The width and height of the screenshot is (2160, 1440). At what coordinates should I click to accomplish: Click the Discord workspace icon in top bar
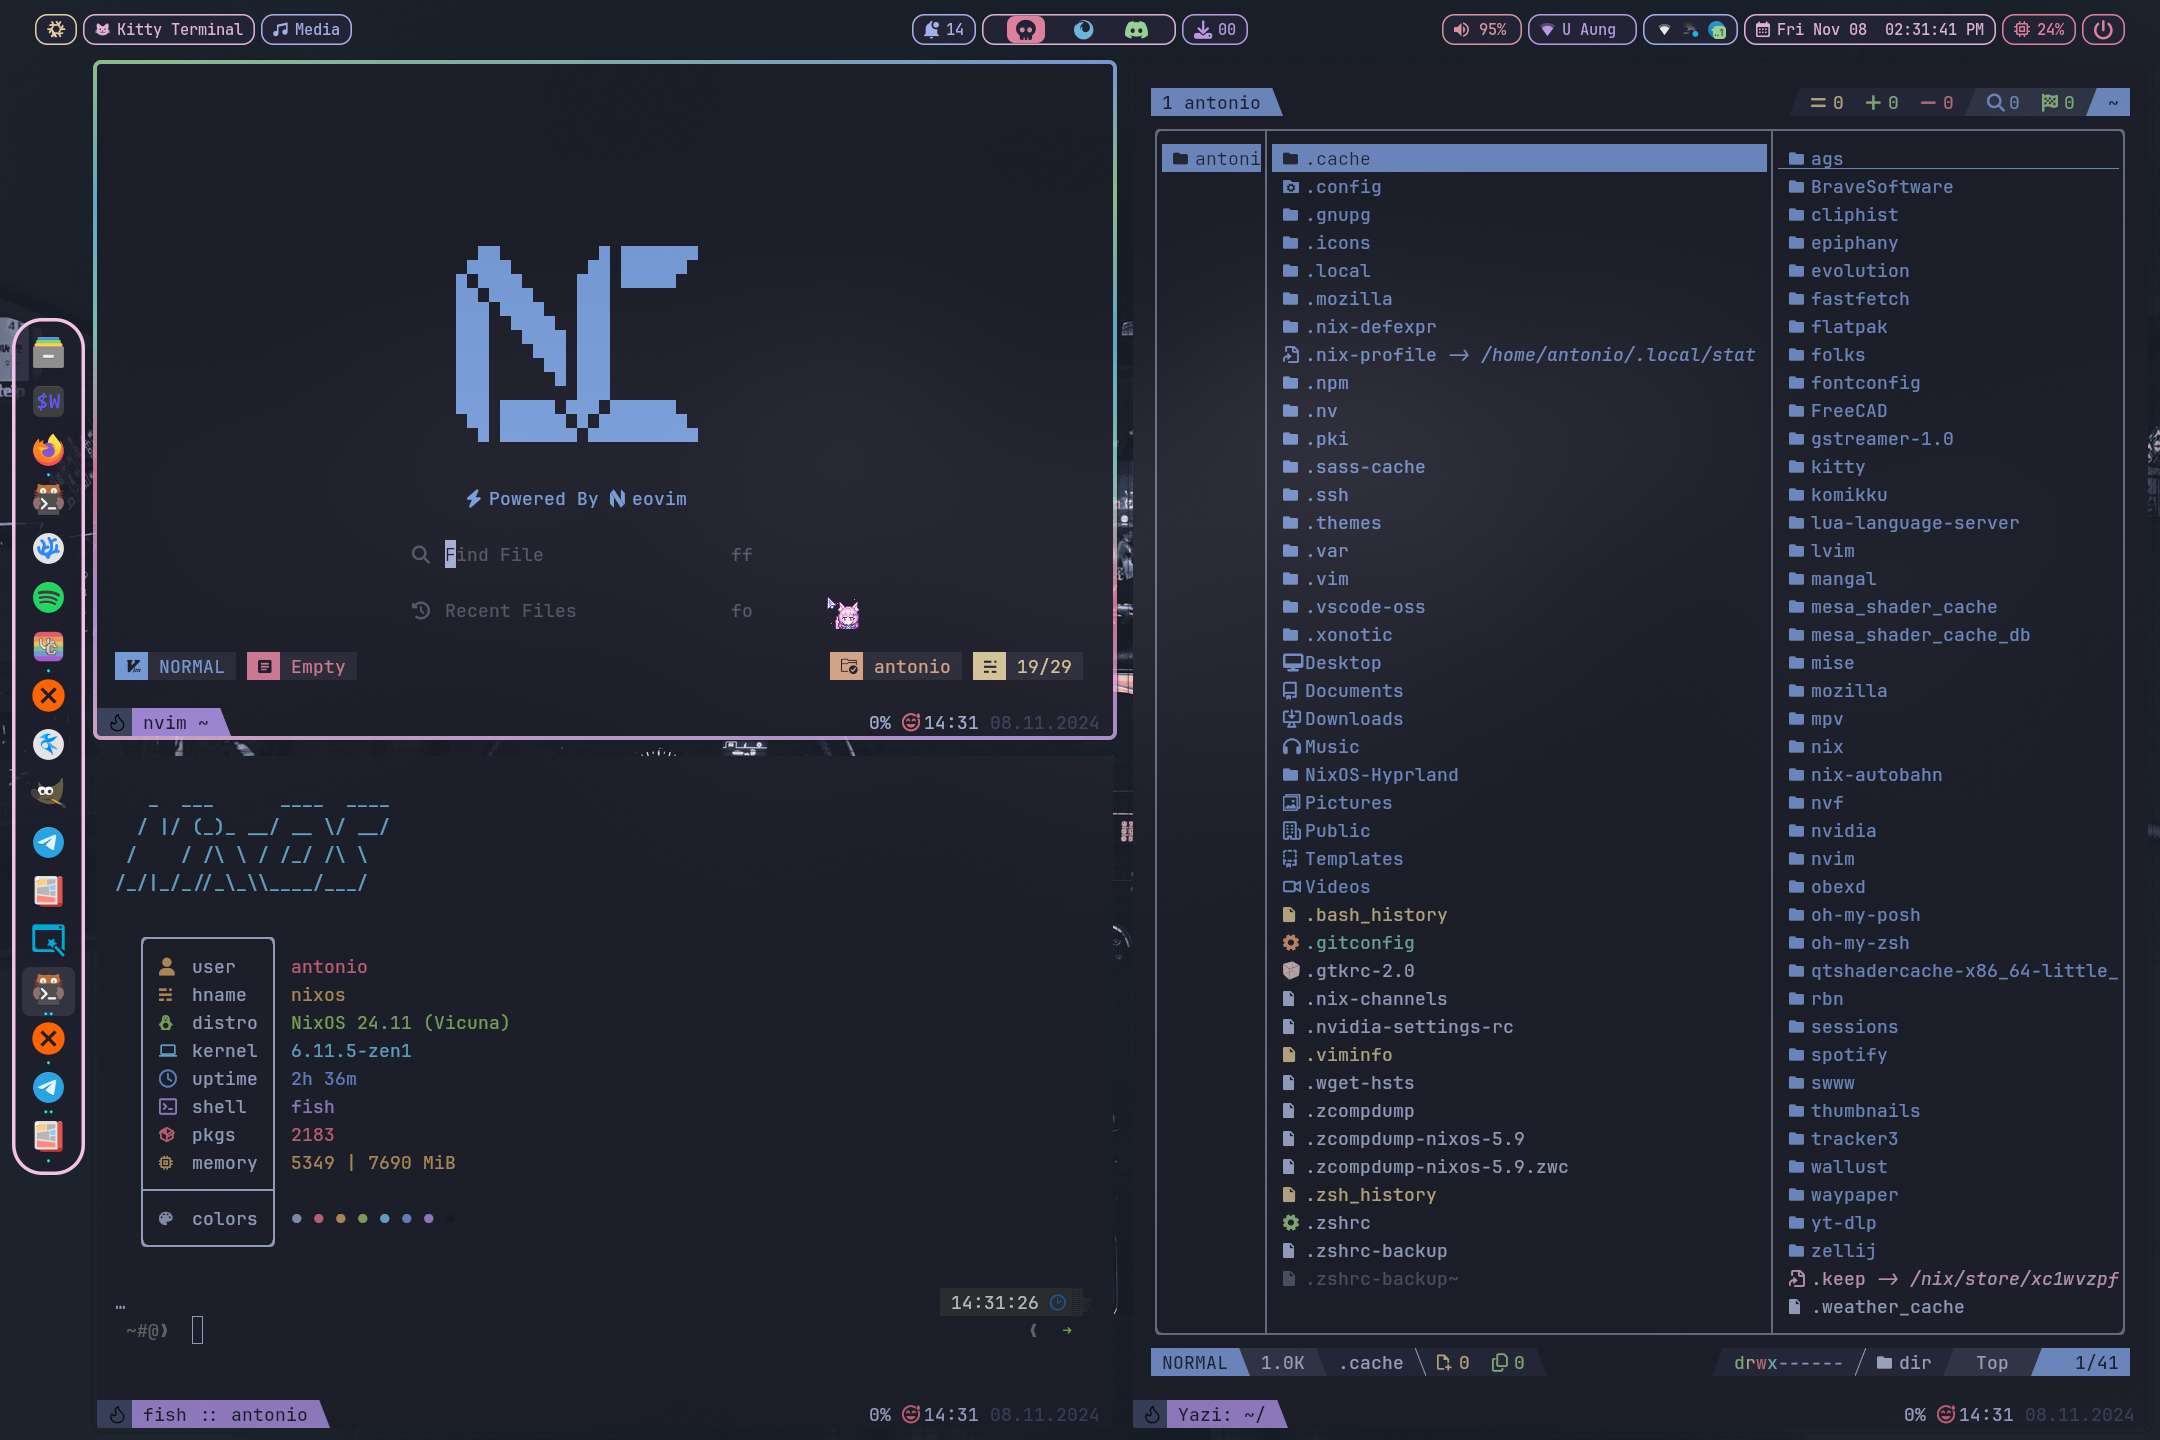[x=1137, y=30]
